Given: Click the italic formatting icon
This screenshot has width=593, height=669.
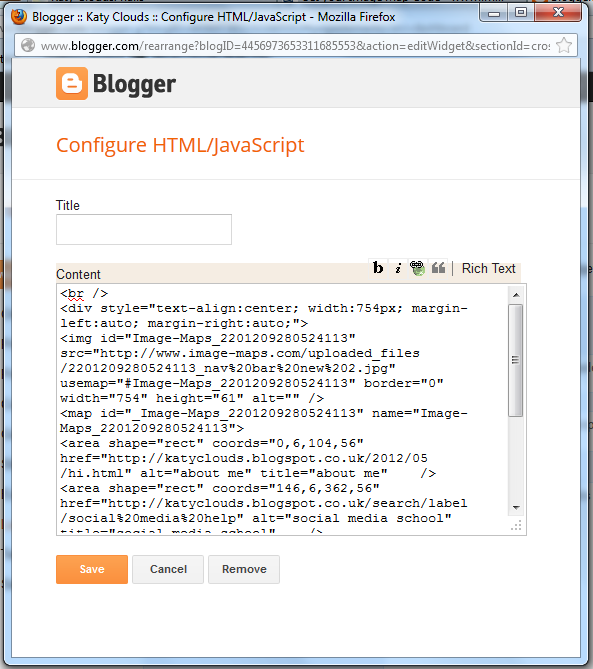Looking at the screenshot, I should pyautogui.click(x=398, y=268).
